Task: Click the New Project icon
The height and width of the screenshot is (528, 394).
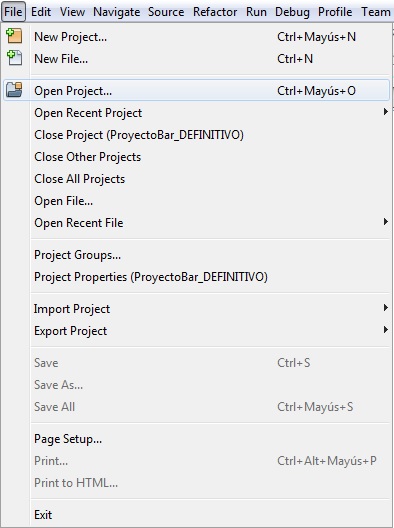Action: [14, 36]
